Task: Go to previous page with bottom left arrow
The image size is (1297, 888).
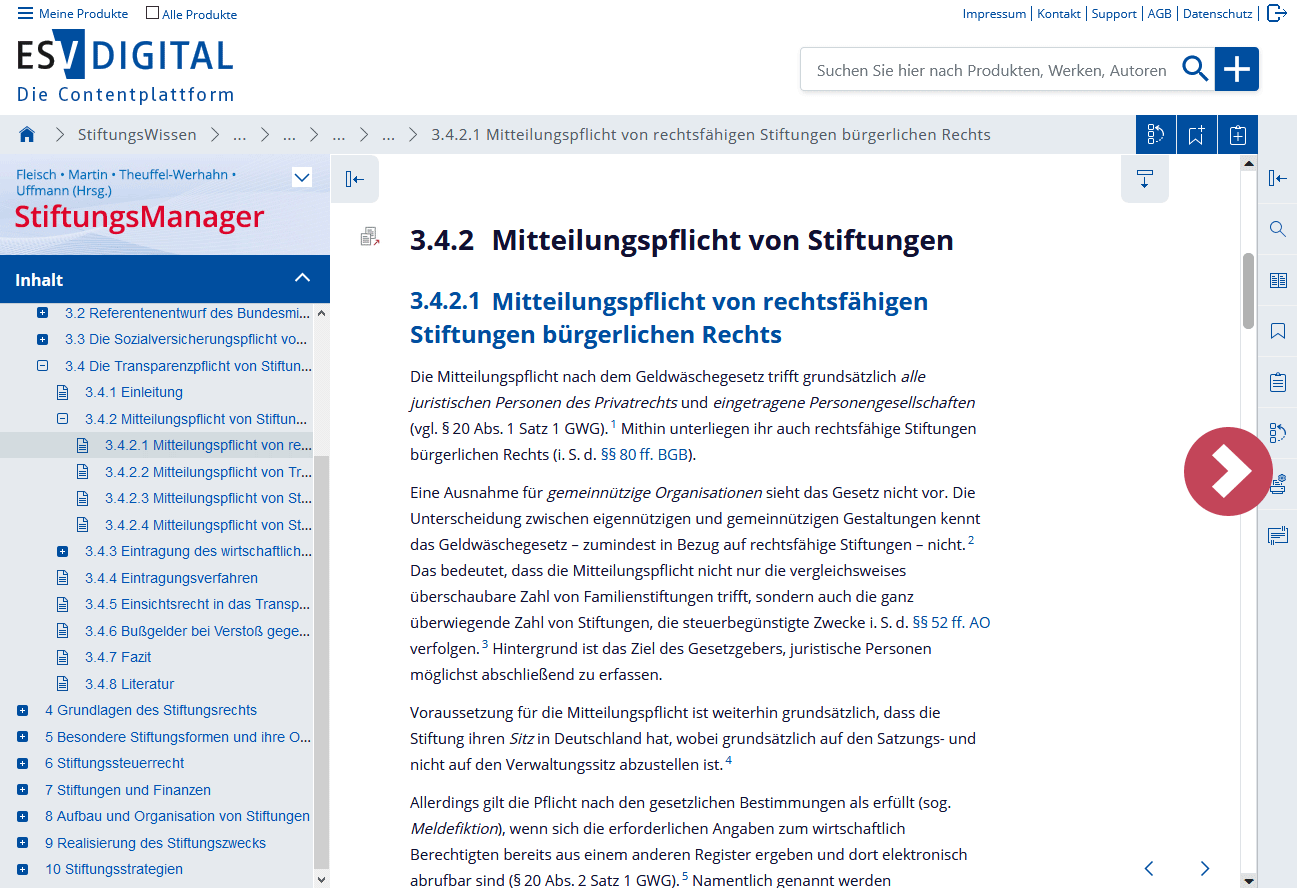Action: 1149,868
